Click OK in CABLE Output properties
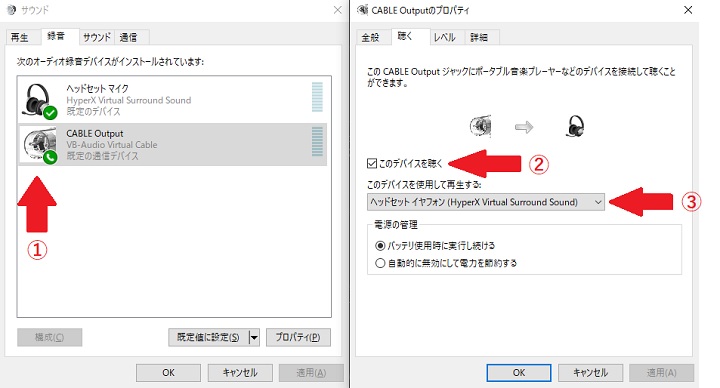 519,373
